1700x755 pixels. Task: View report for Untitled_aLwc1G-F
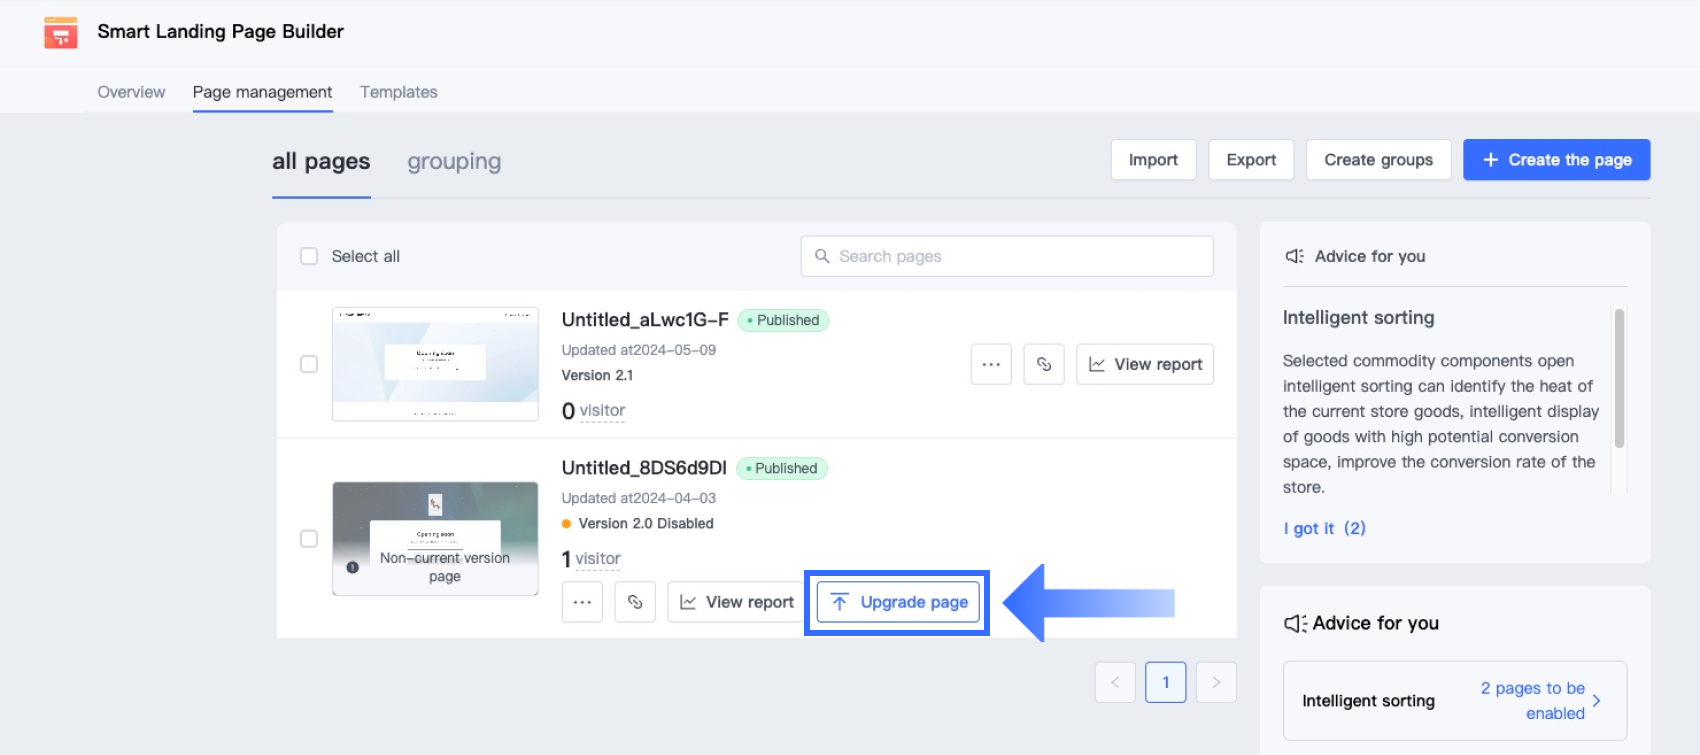[1145, 364]
